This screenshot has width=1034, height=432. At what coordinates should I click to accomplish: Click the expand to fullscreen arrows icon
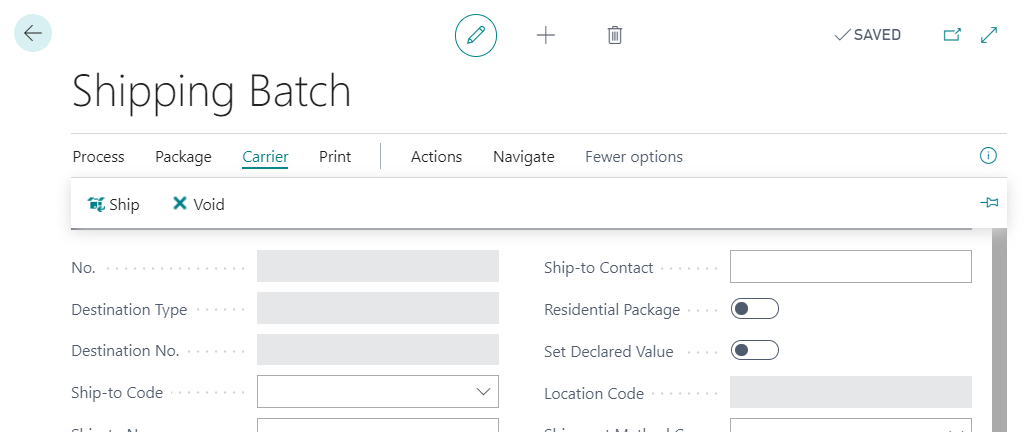pyautogui.click(x=989, y=35)
